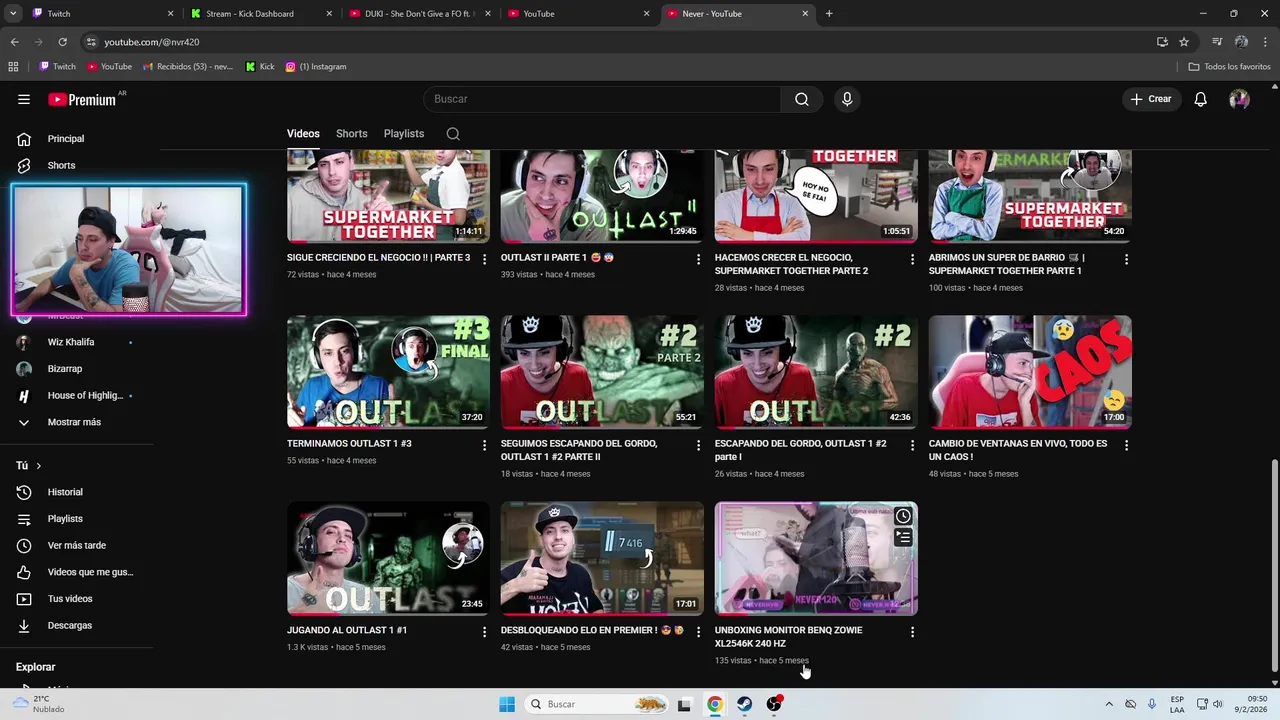The width and height of the screenshot is (1280, 720).
Task: Click the YouTube Premium logo
Action: click(x=83, y=99)
